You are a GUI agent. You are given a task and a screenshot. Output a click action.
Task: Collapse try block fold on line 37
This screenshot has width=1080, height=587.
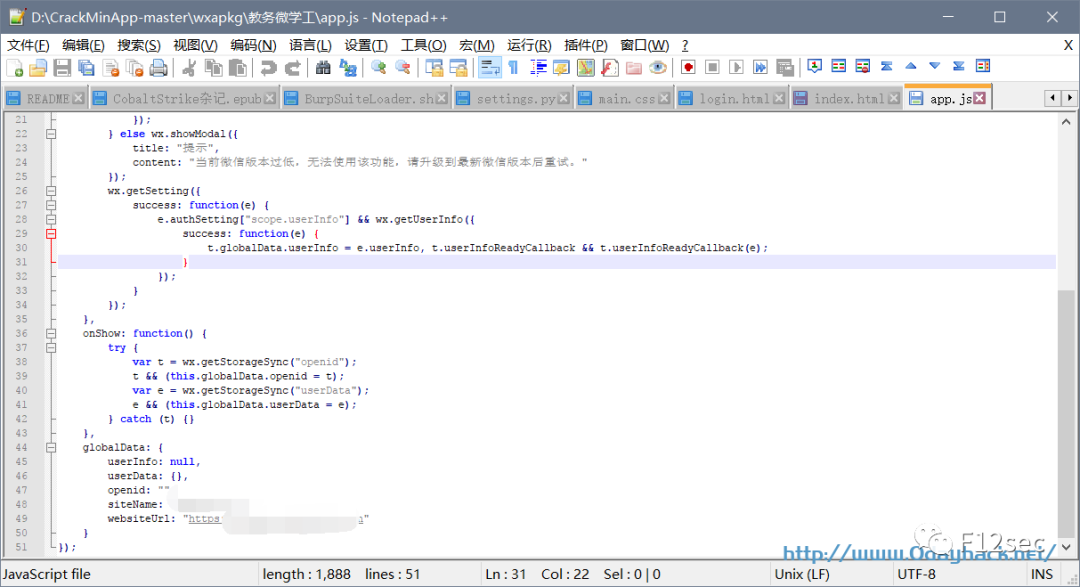(x=51, y=348)
